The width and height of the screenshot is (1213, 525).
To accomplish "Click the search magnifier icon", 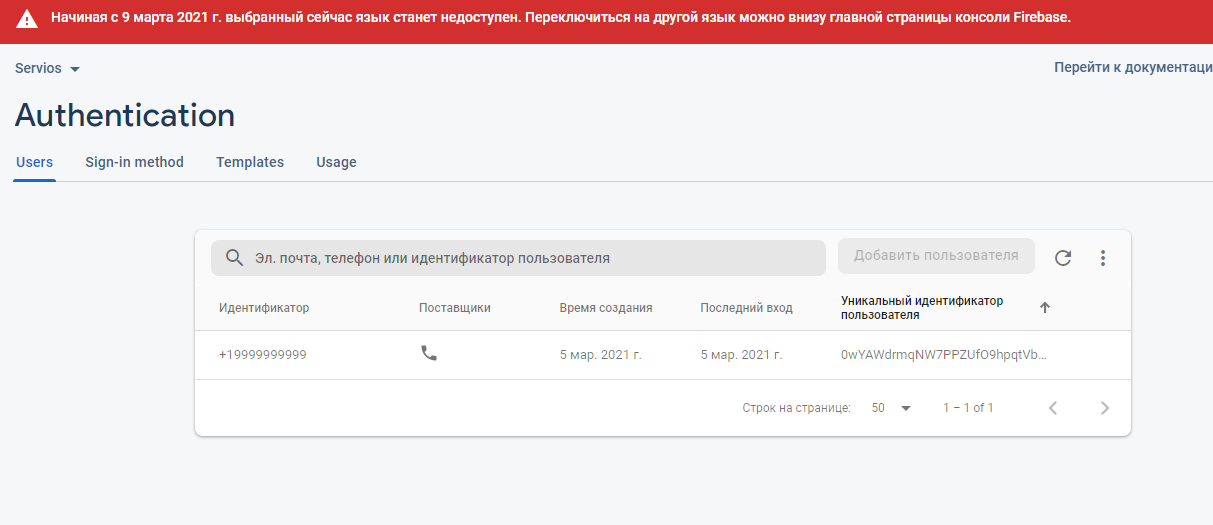I will [235, 258].
